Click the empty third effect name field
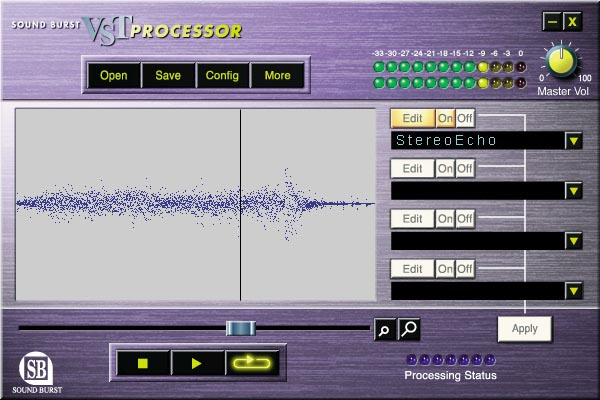Screen dimensions: 600x400 pyautogui.click(x=478, y=241)
